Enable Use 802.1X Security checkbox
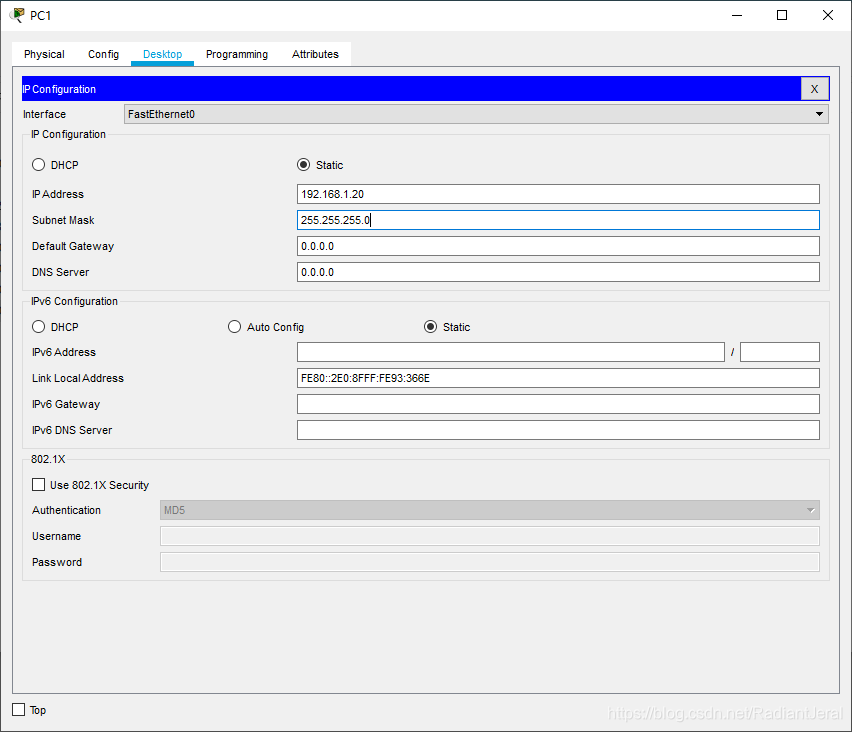The width and height of the screenshot is (852, 732). (x=39, y=485)
